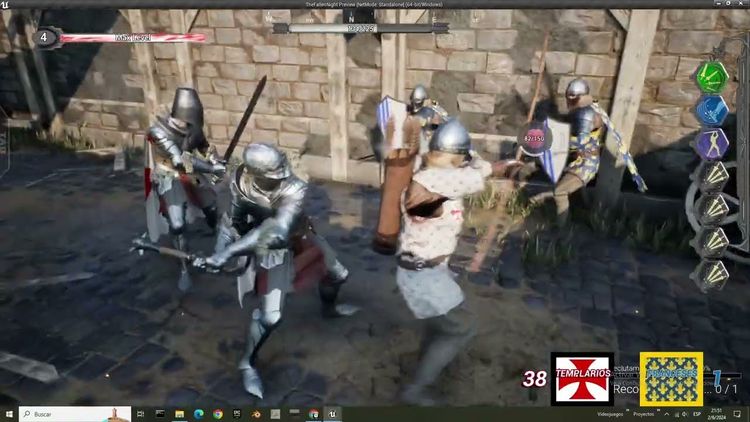Open Blender from the taskbar
The width and height of the screenshot is (750, 422).
(x=256, y=414)
